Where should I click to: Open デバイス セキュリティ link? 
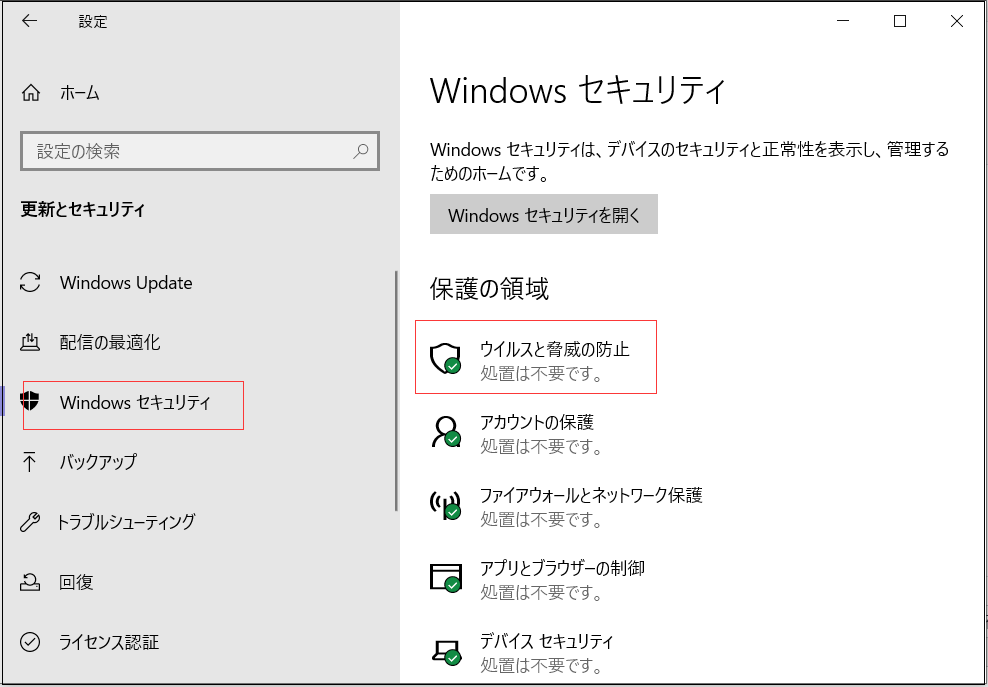click(x=546, y=641)
